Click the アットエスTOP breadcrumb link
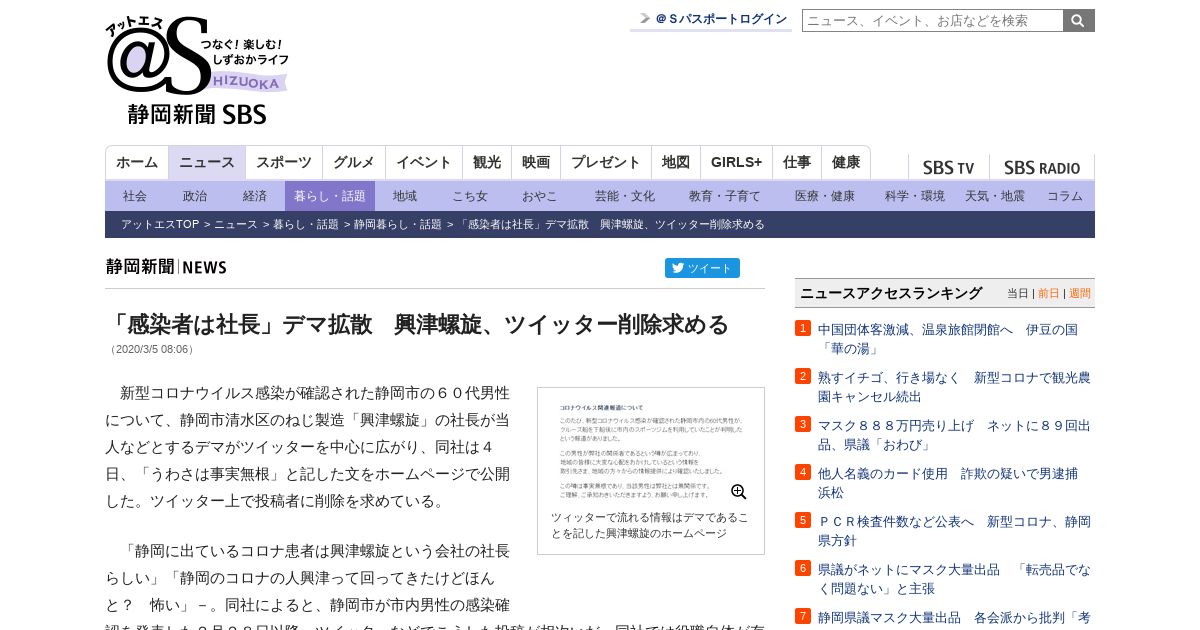 (x=160, y=224)
